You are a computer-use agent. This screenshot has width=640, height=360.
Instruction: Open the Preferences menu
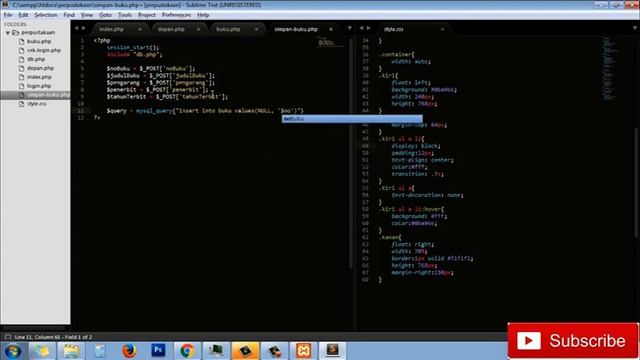[176, 15]
